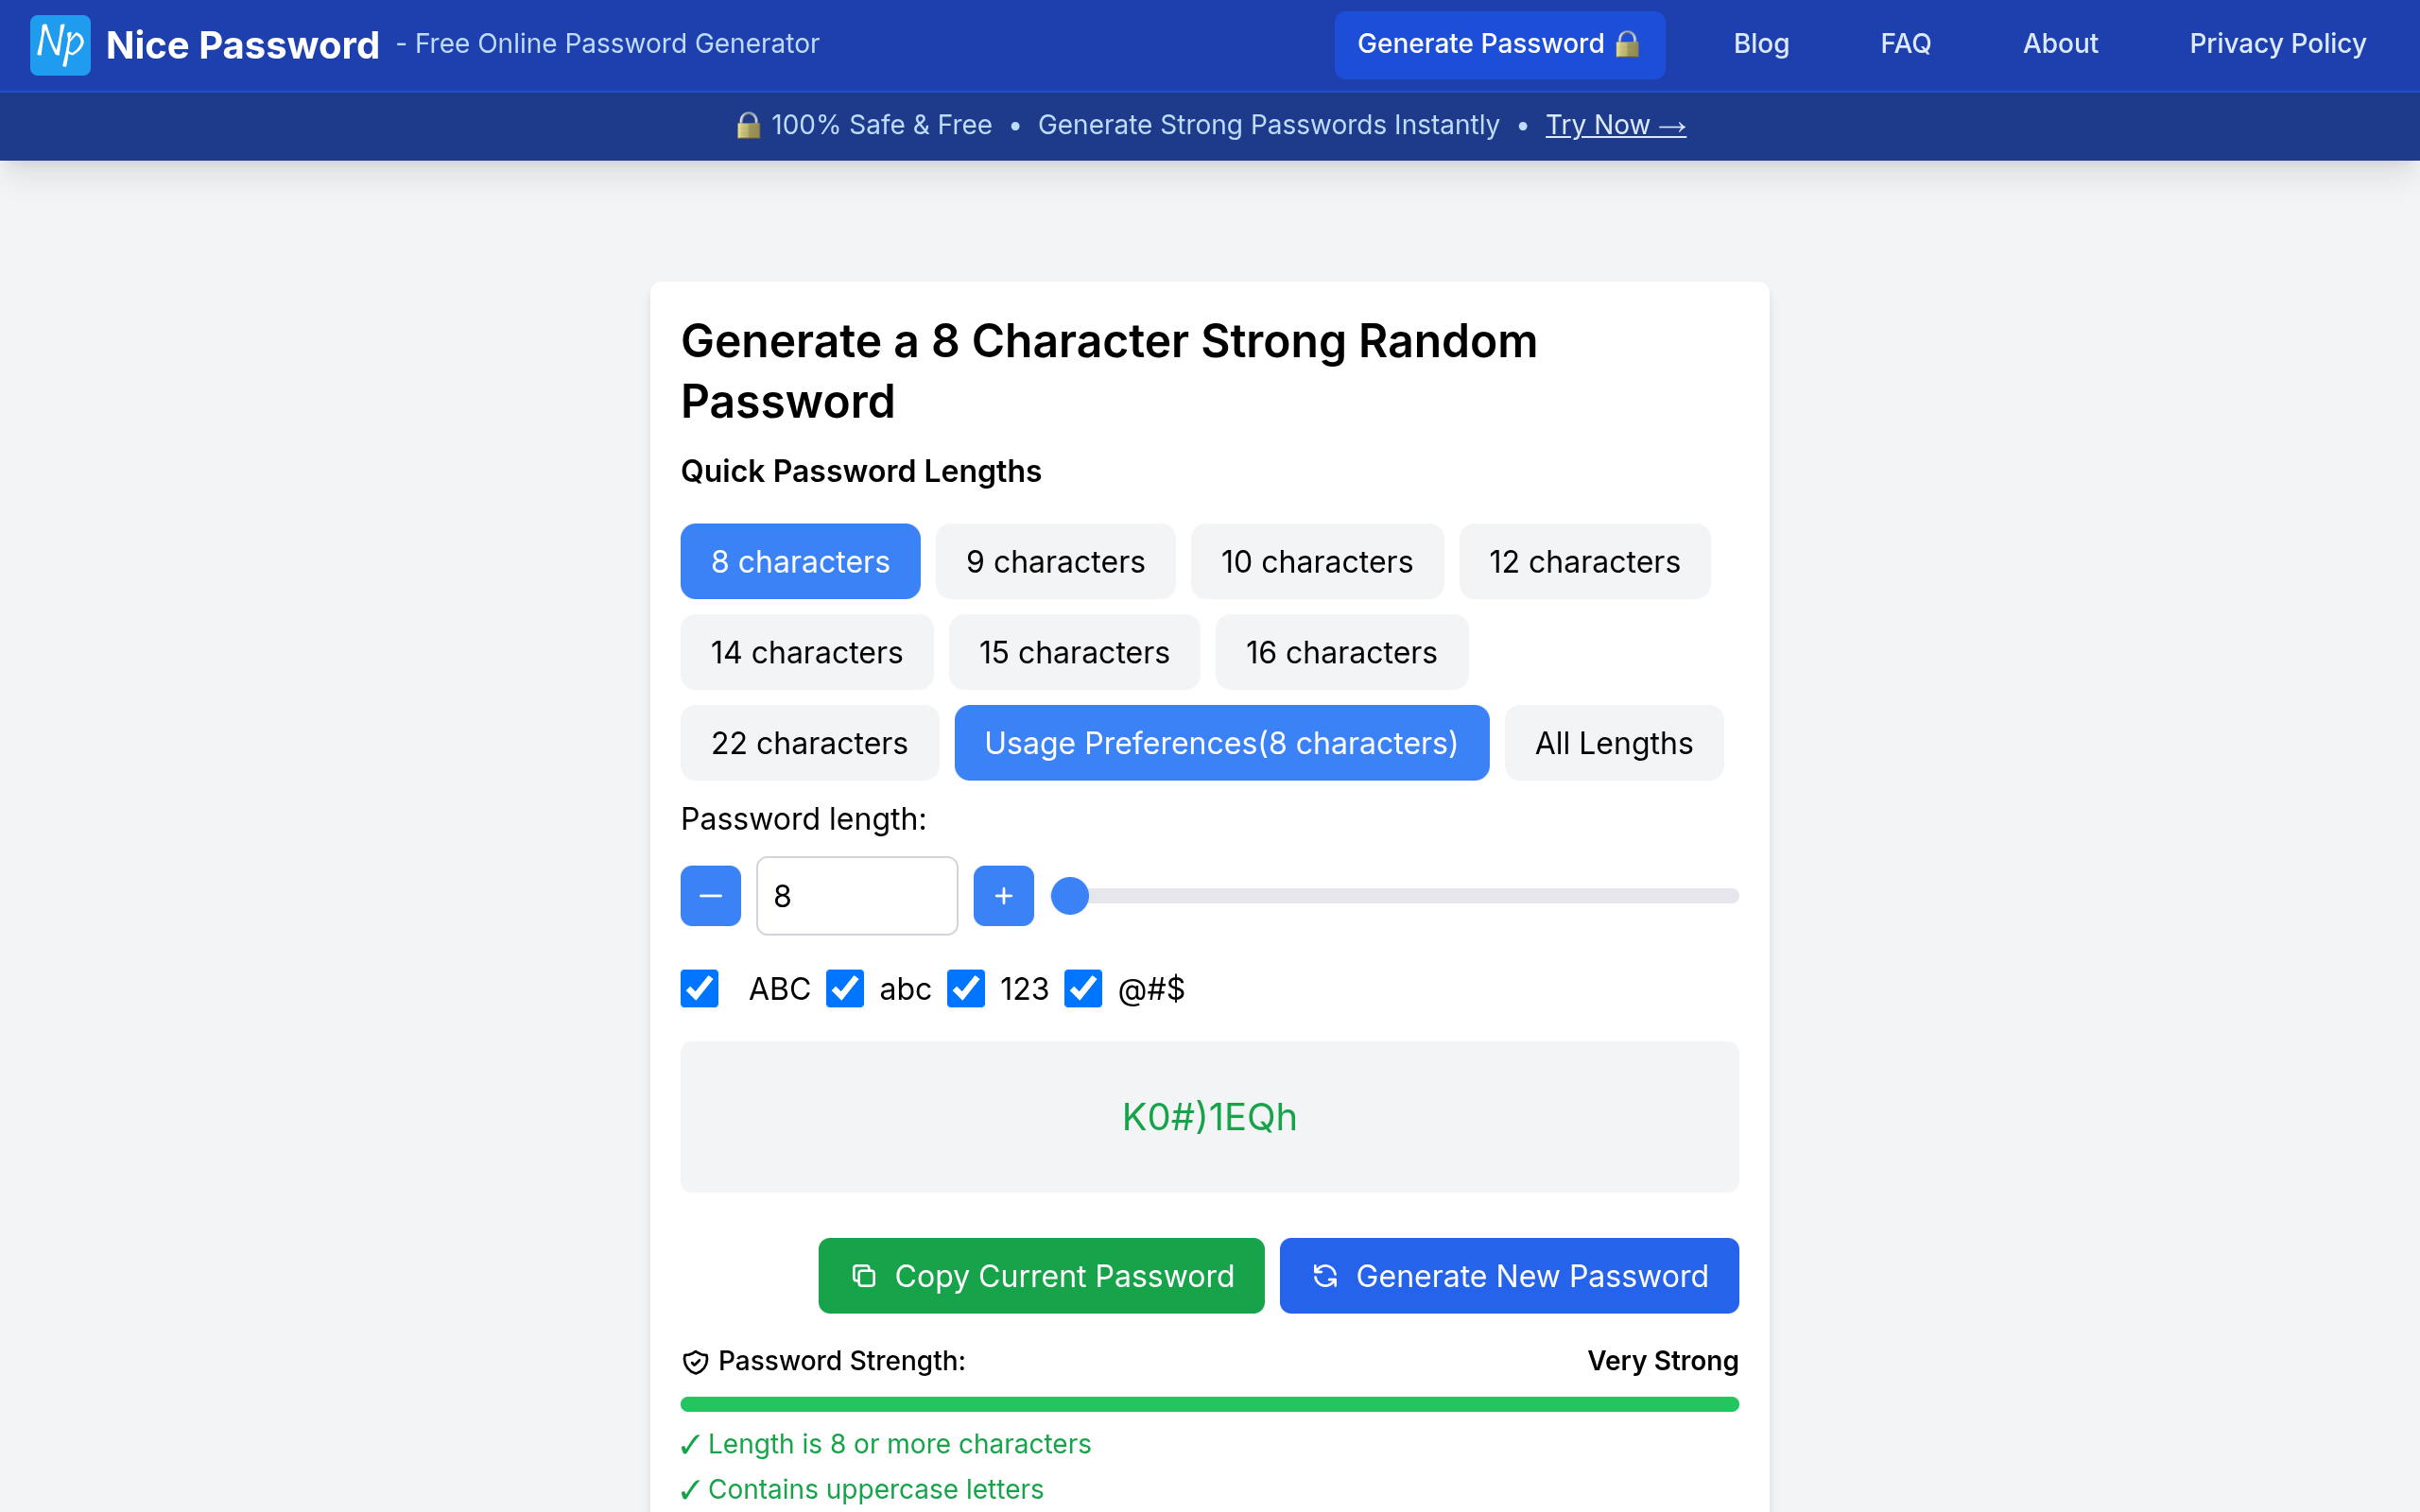2420x1512 pixels.
Task: Click Copy Current Password button
Action: tap(1041, 1276)
